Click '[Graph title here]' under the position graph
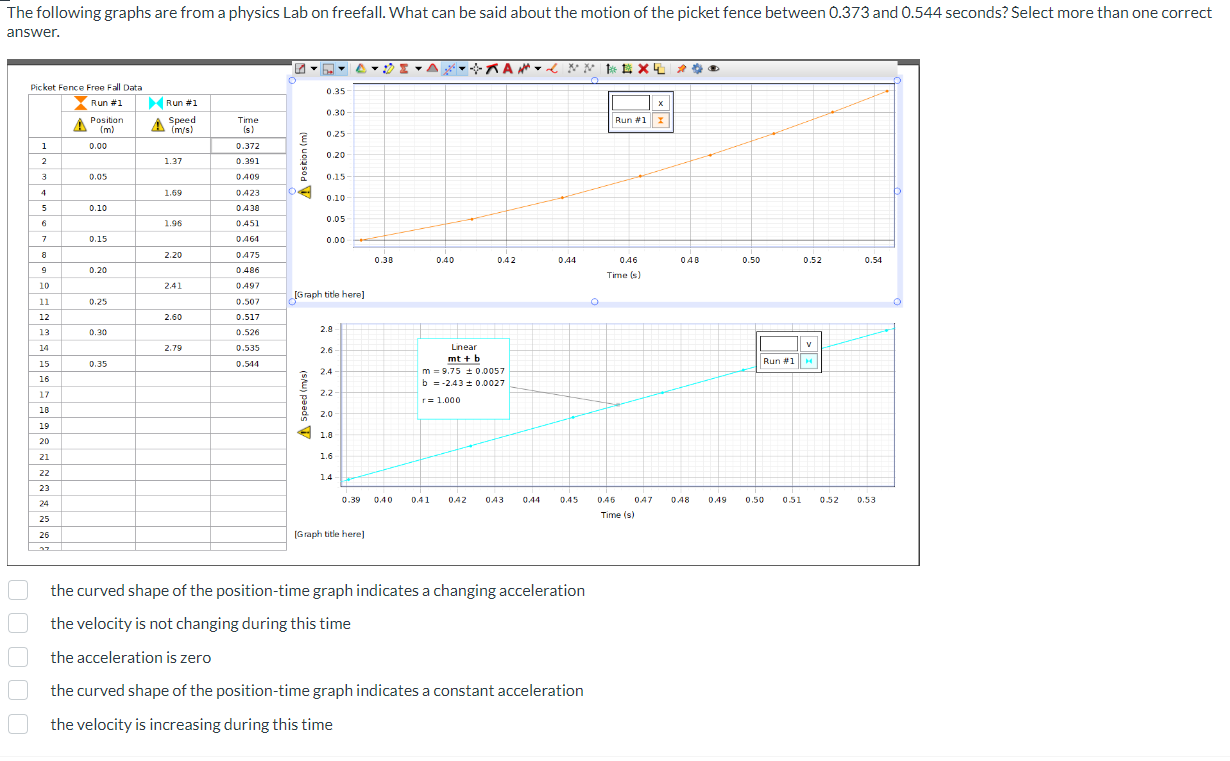 tap(330, 295)
